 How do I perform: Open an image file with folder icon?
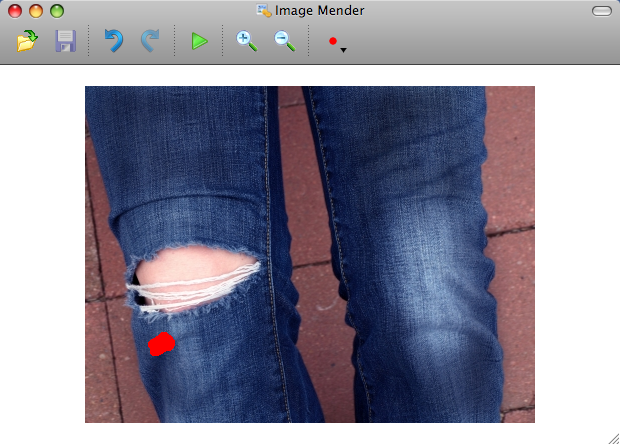27,41
